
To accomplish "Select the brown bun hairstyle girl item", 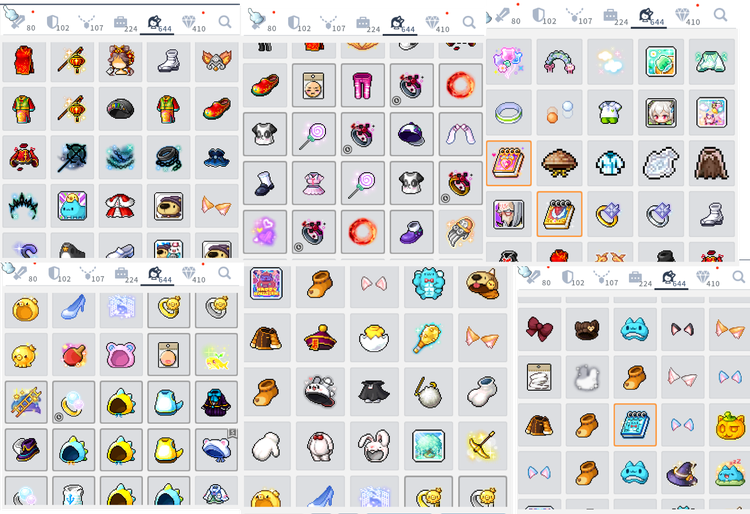I will tap(120, 61).
